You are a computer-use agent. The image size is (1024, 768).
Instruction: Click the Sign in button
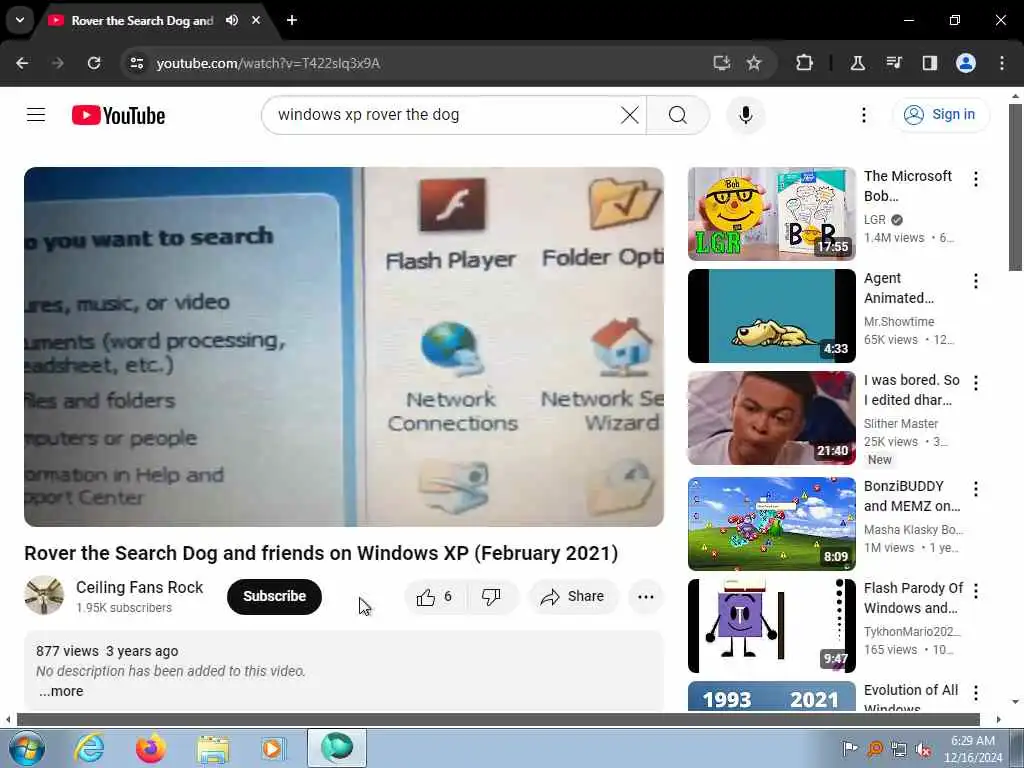940,115
